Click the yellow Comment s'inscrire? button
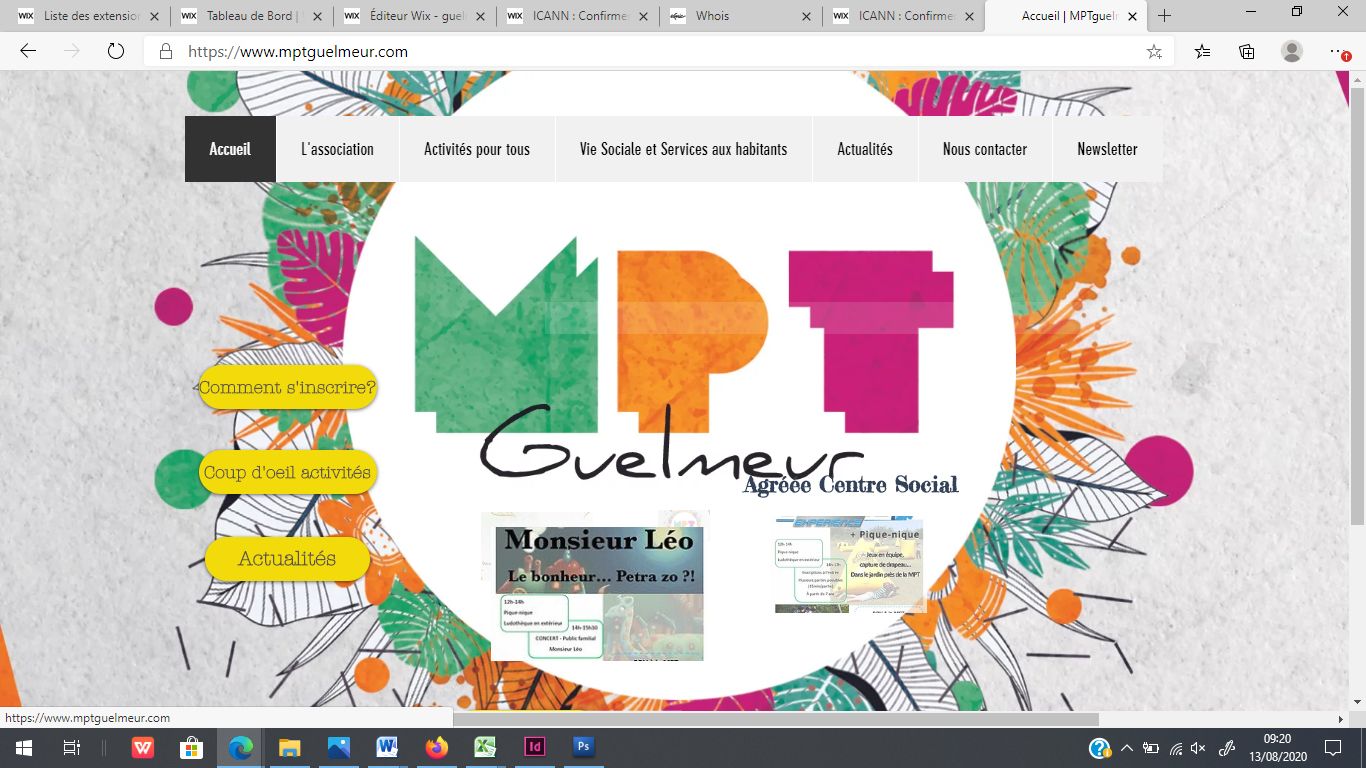1366x768 pixels. tap(287, 387)
